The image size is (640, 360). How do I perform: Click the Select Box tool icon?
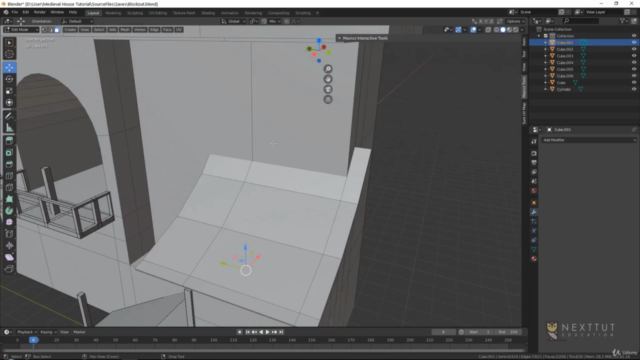click(9, 42)
